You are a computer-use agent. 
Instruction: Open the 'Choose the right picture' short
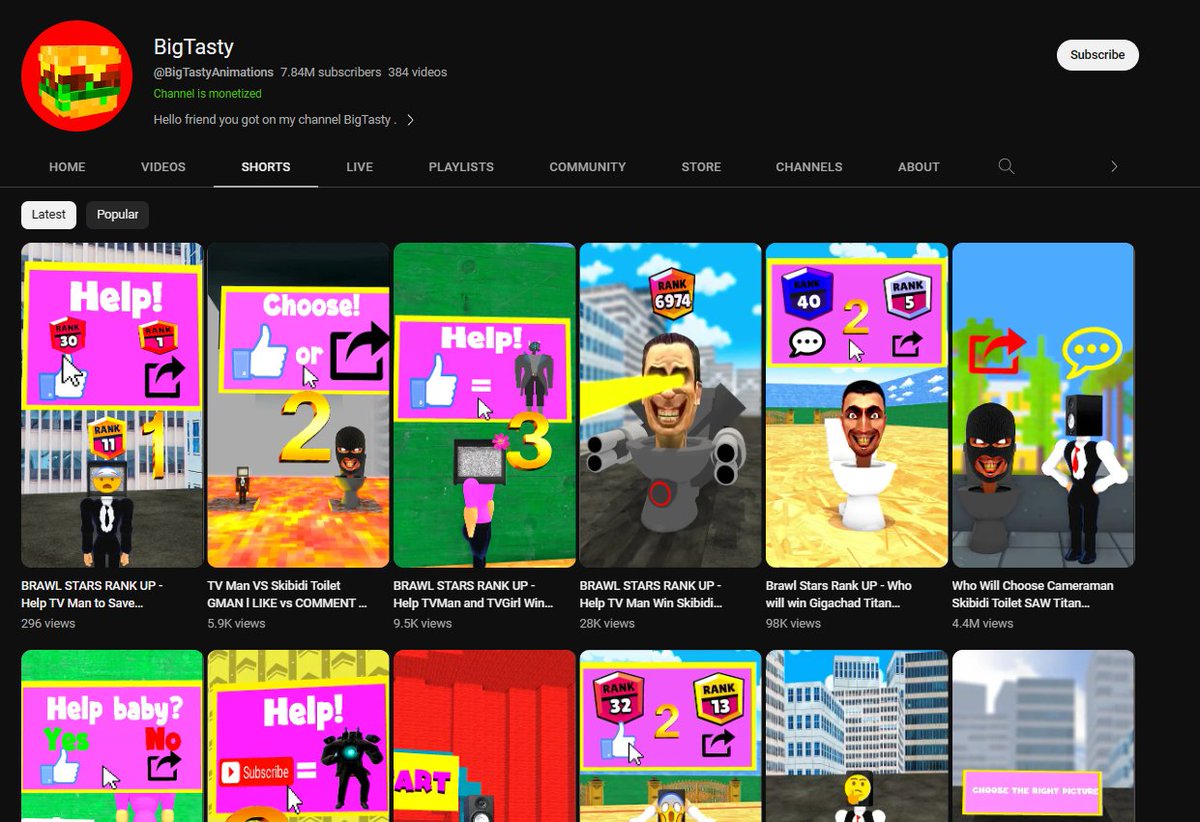point(1043,736)
